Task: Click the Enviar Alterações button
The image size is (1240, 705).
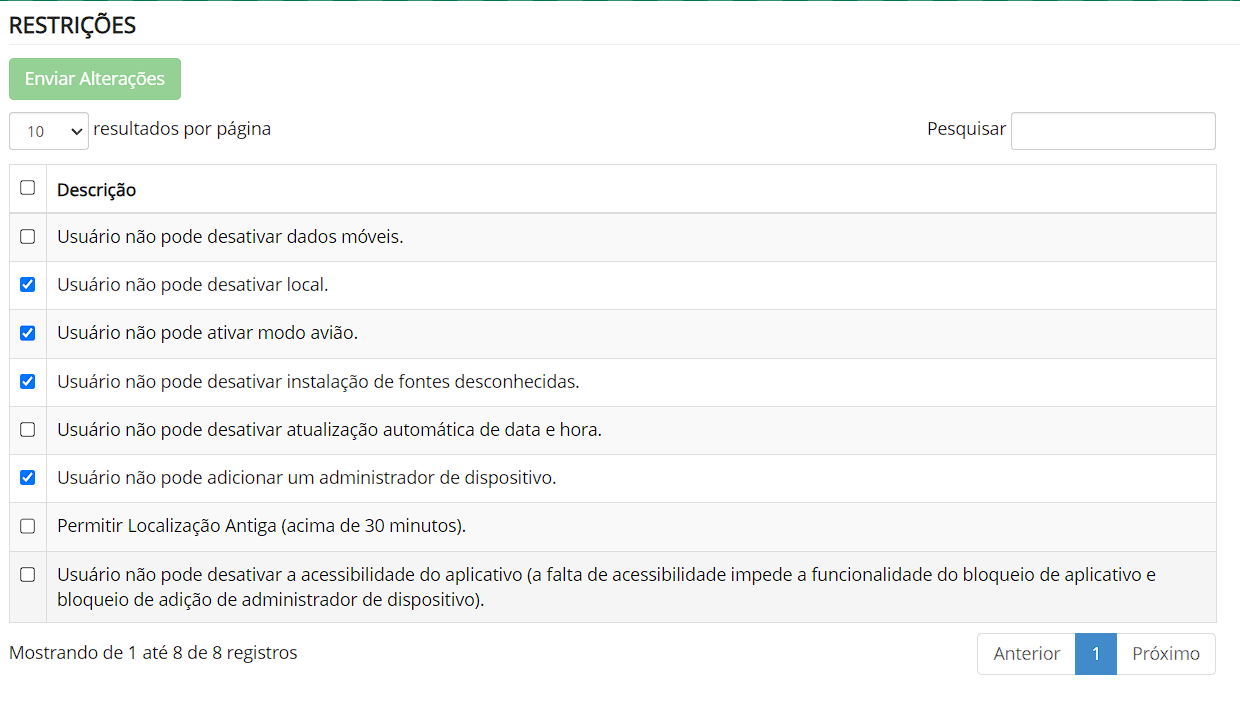Action: (95, 79)
